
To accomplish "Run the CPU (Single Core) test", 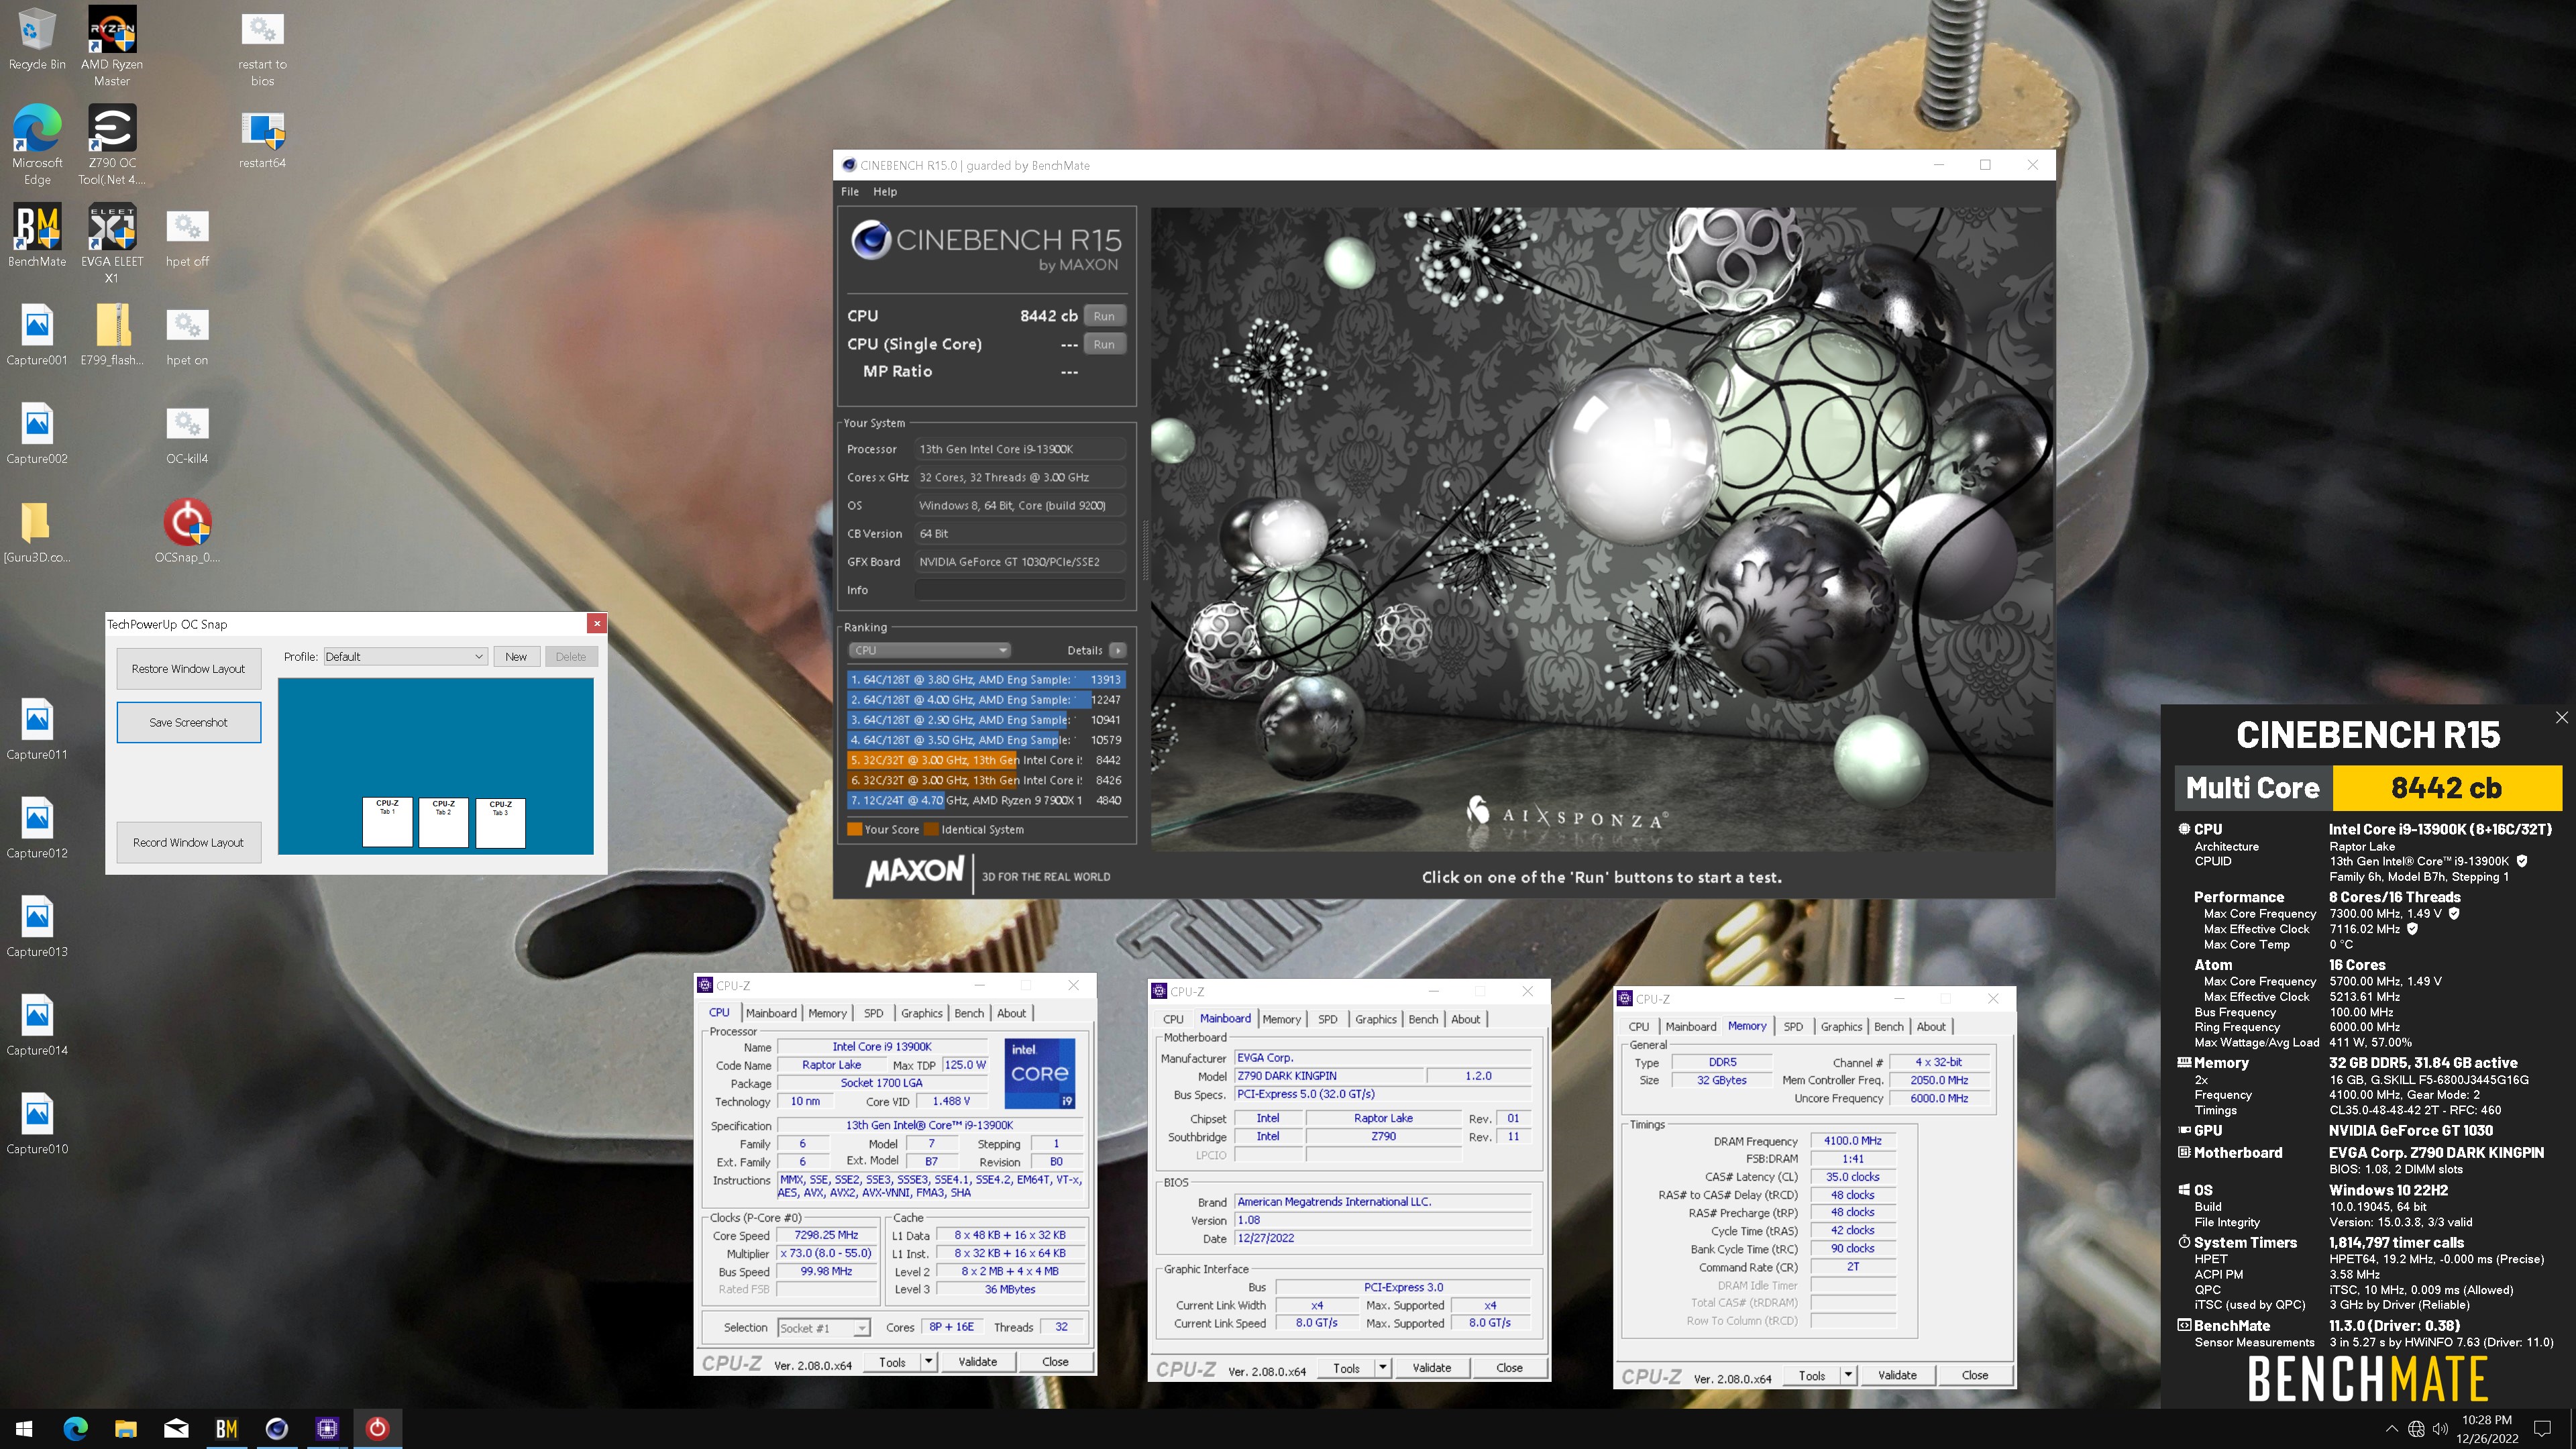I will point(1104,344).
